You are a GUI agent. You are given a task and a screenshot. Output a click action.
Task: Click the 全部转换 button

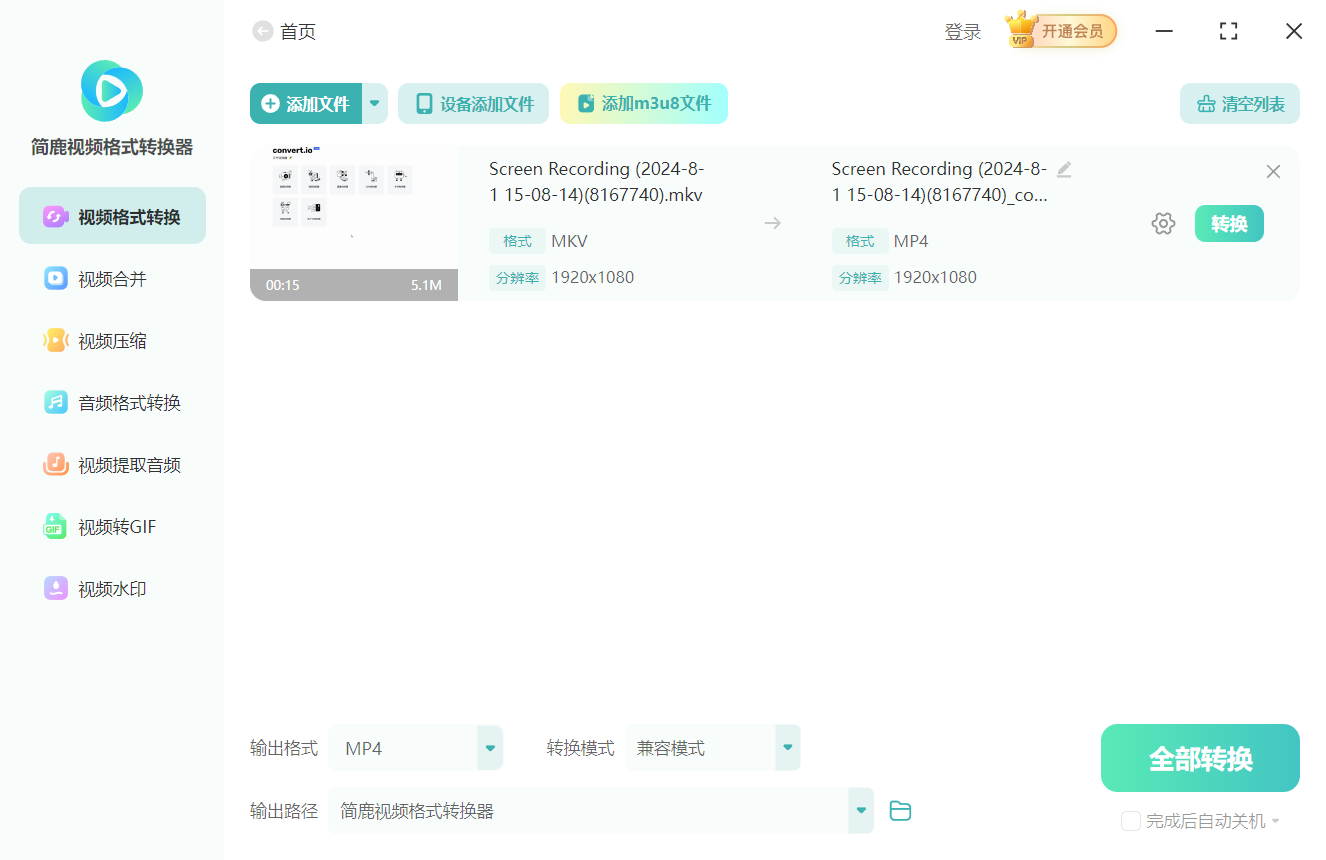(1200, 758)
